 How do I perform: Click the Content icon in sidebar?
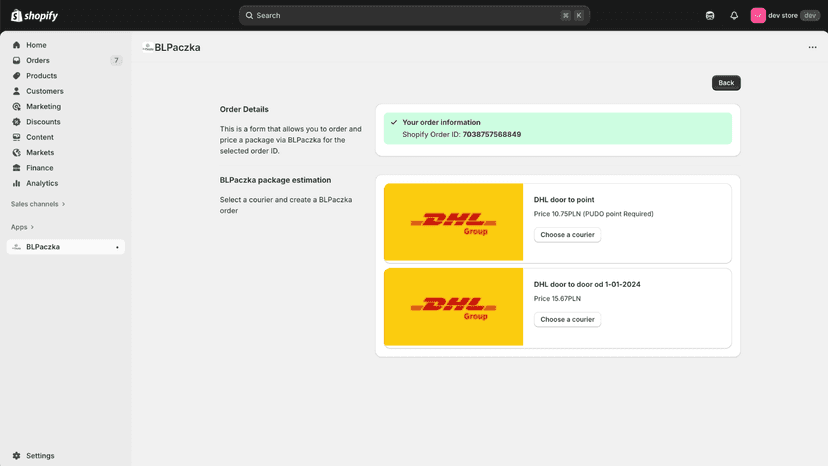[16, 137]
